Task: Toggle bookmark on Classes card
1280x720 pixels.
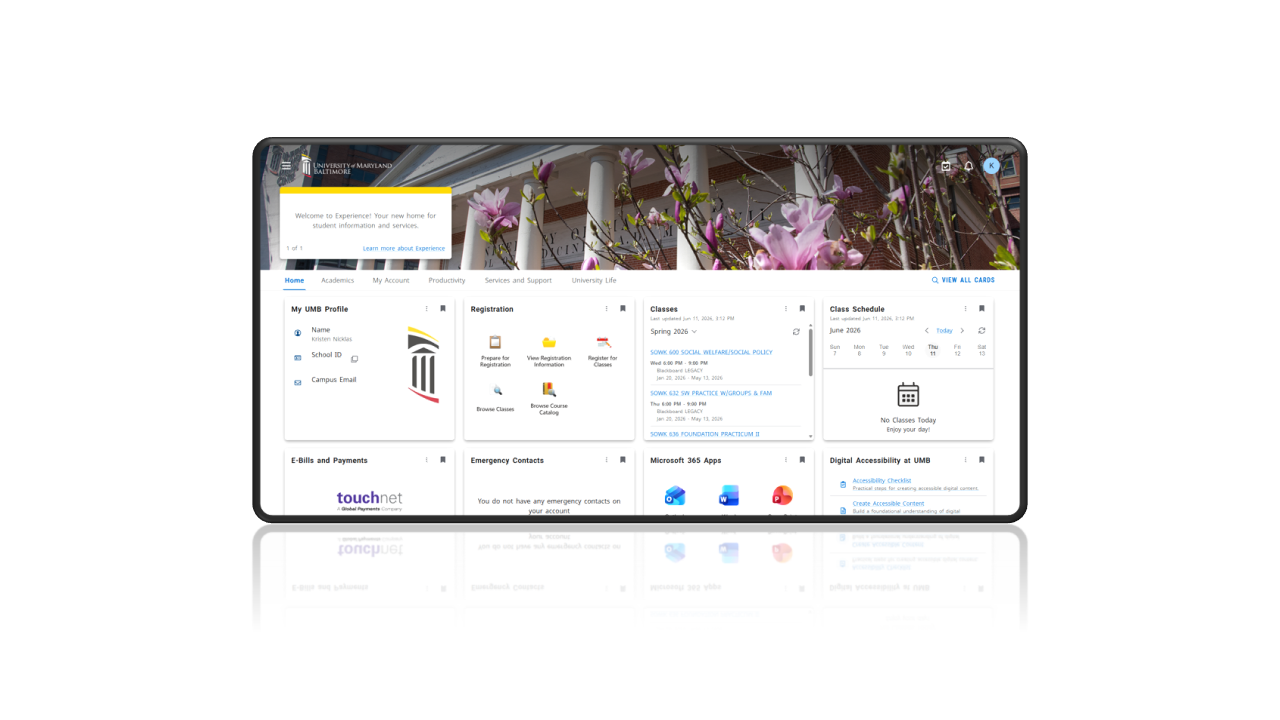Action: 802,309
